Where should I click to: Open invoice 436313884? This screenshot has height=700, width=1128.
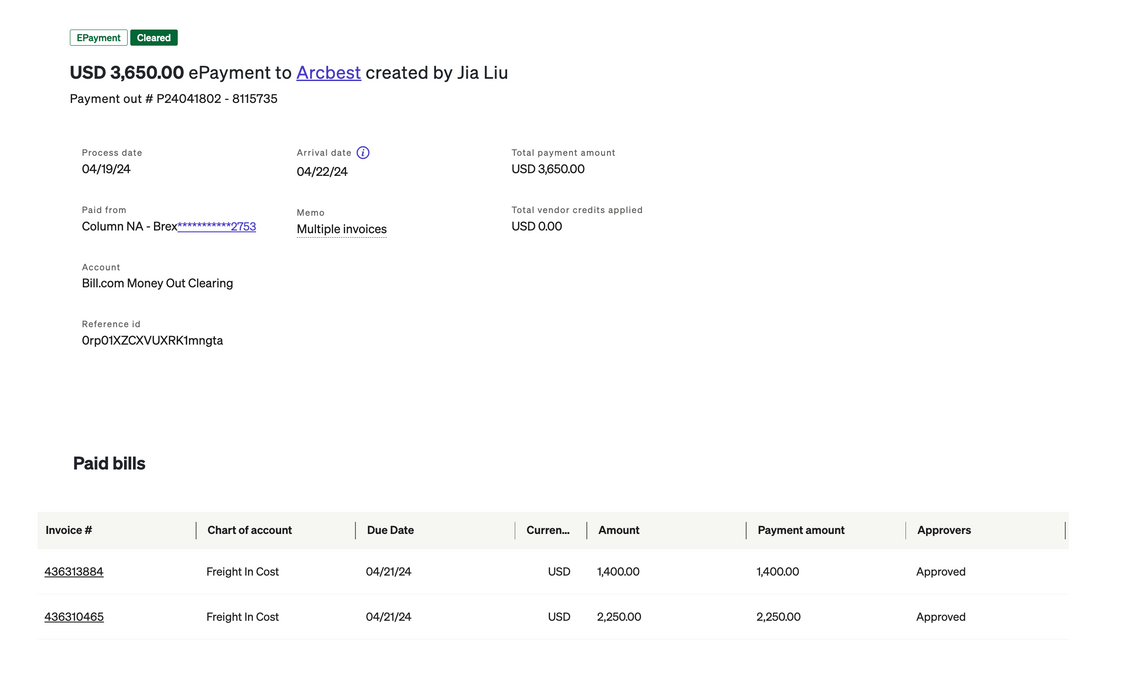coord(74,572)
